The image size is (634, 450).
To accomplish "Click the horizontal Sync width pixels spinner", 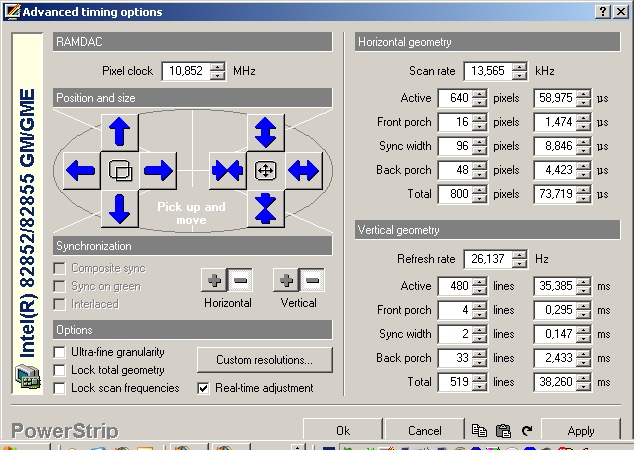I will click(480, 146).
